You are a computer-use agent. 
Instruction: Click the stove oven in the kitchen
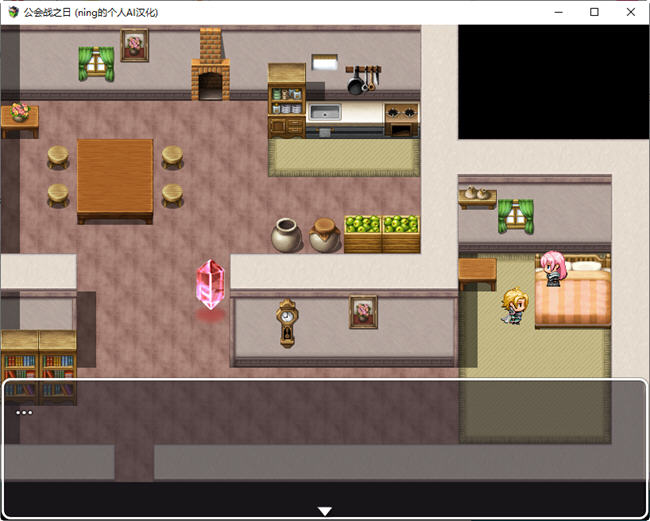coord(401,119)
